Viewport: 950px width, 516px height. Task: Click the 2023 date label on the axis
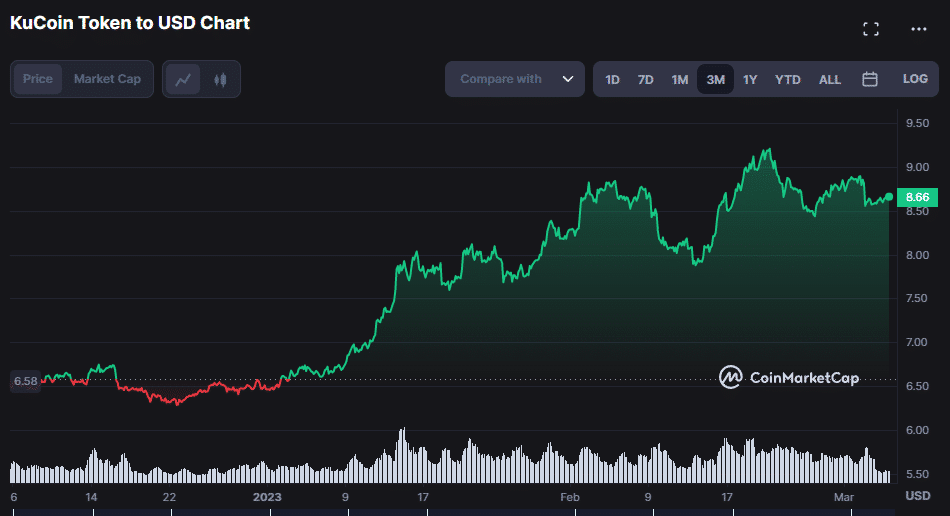(267, 497)
